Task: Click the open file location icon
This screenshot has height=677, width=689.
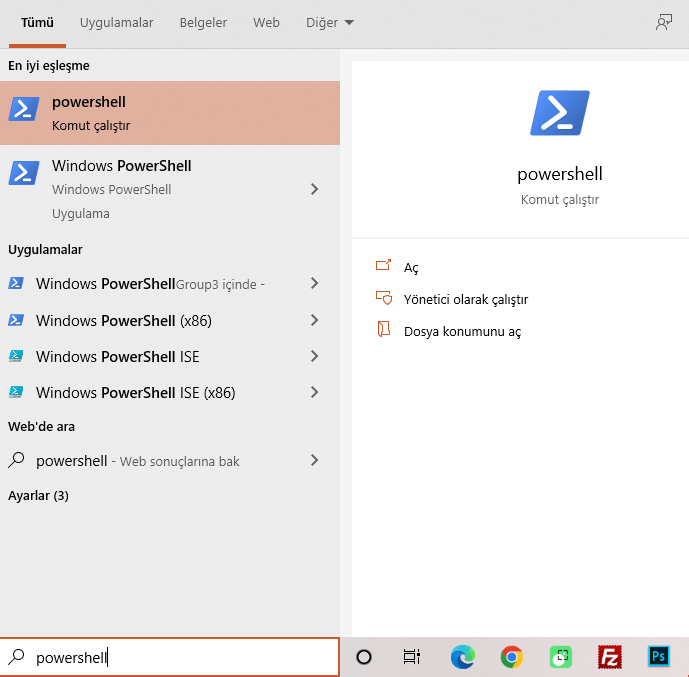Action: (384, 329)
